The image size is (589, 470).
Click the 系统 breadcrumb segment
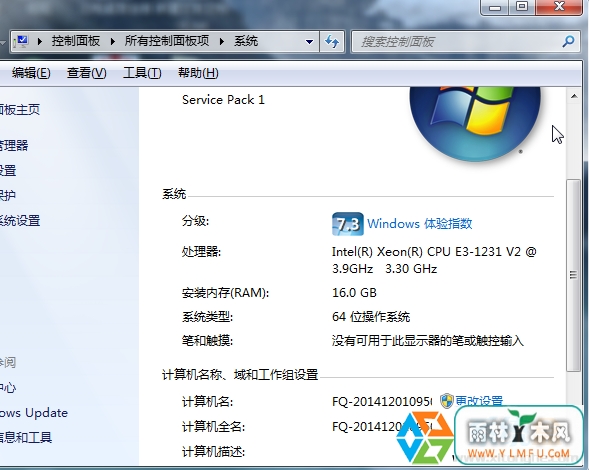pos(246,41)
